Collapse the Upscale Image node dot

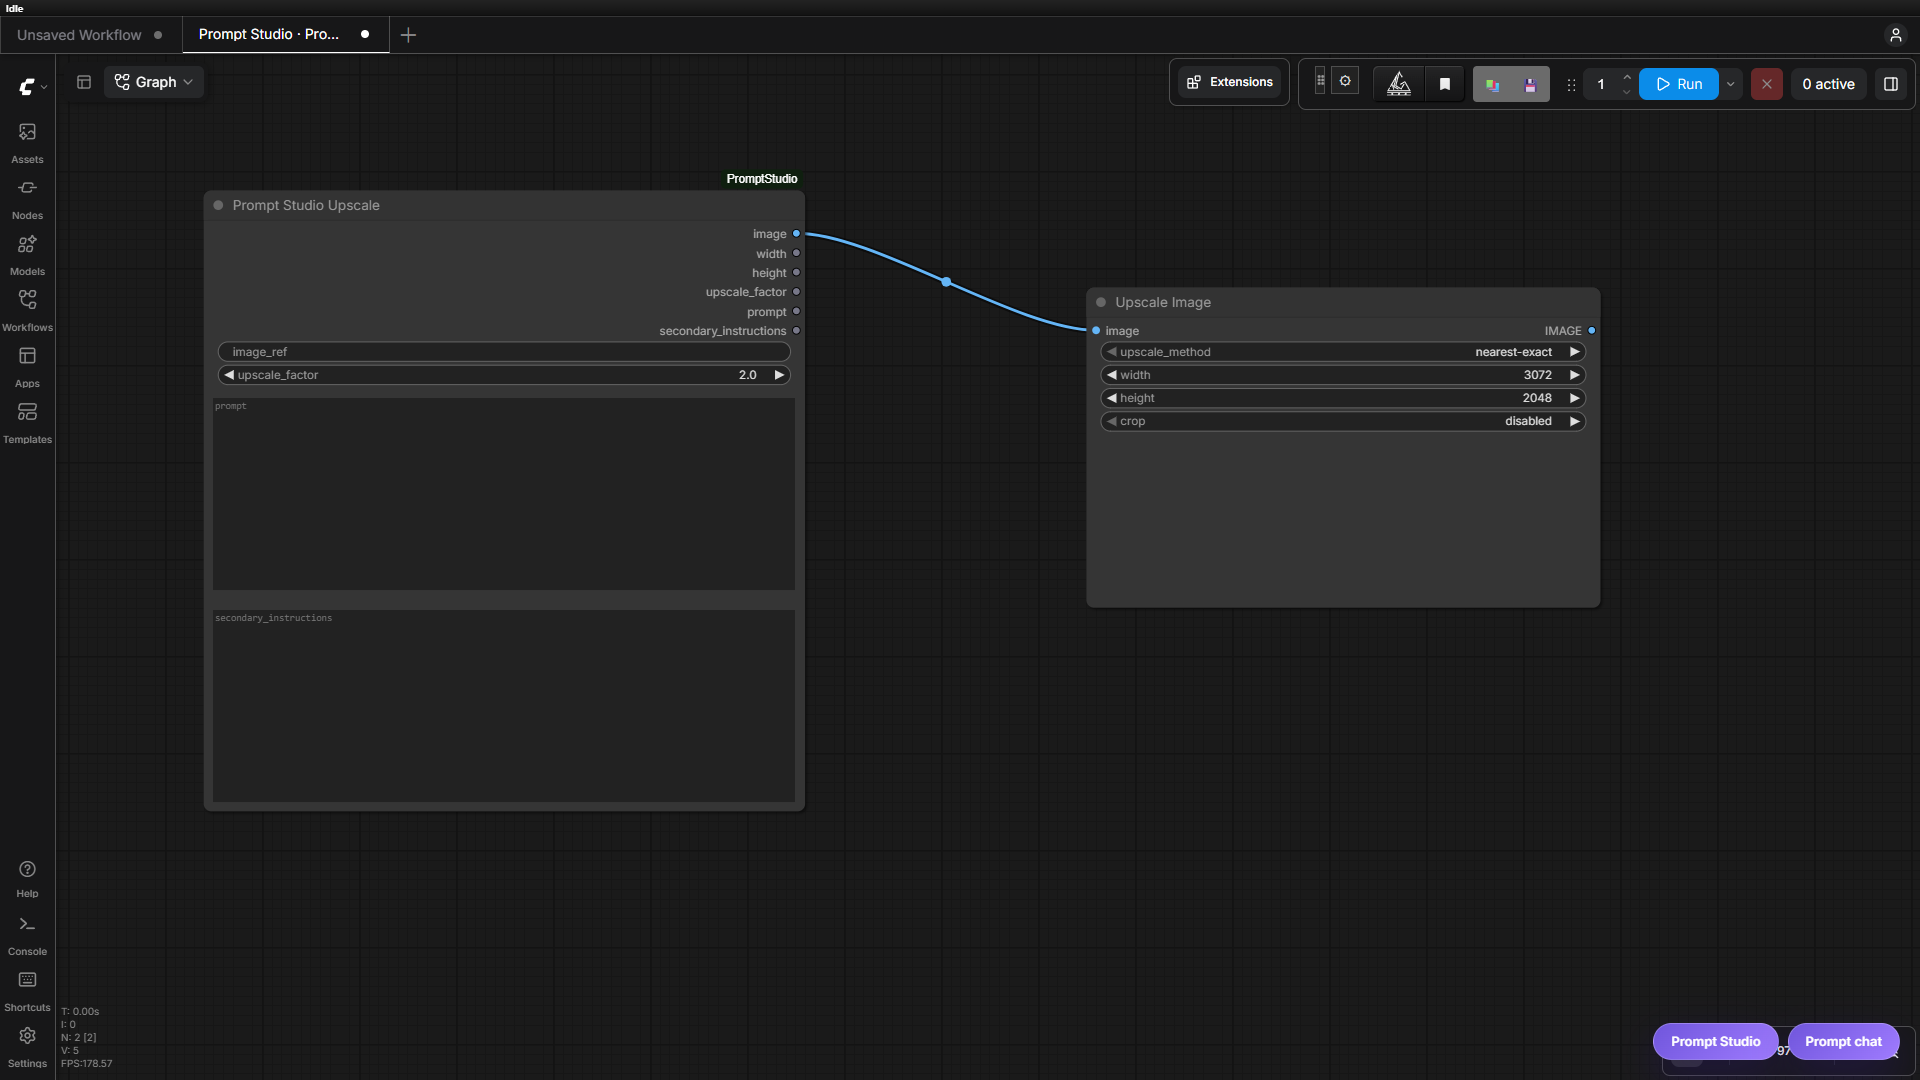[1101, 302]
